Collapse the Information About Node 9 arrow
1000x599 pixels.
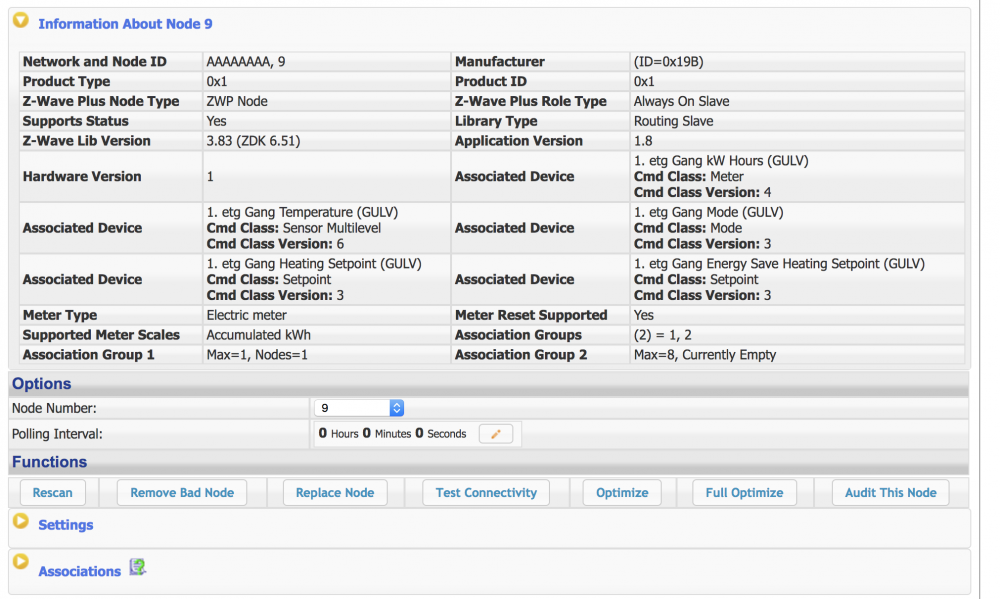coord(20,21)
